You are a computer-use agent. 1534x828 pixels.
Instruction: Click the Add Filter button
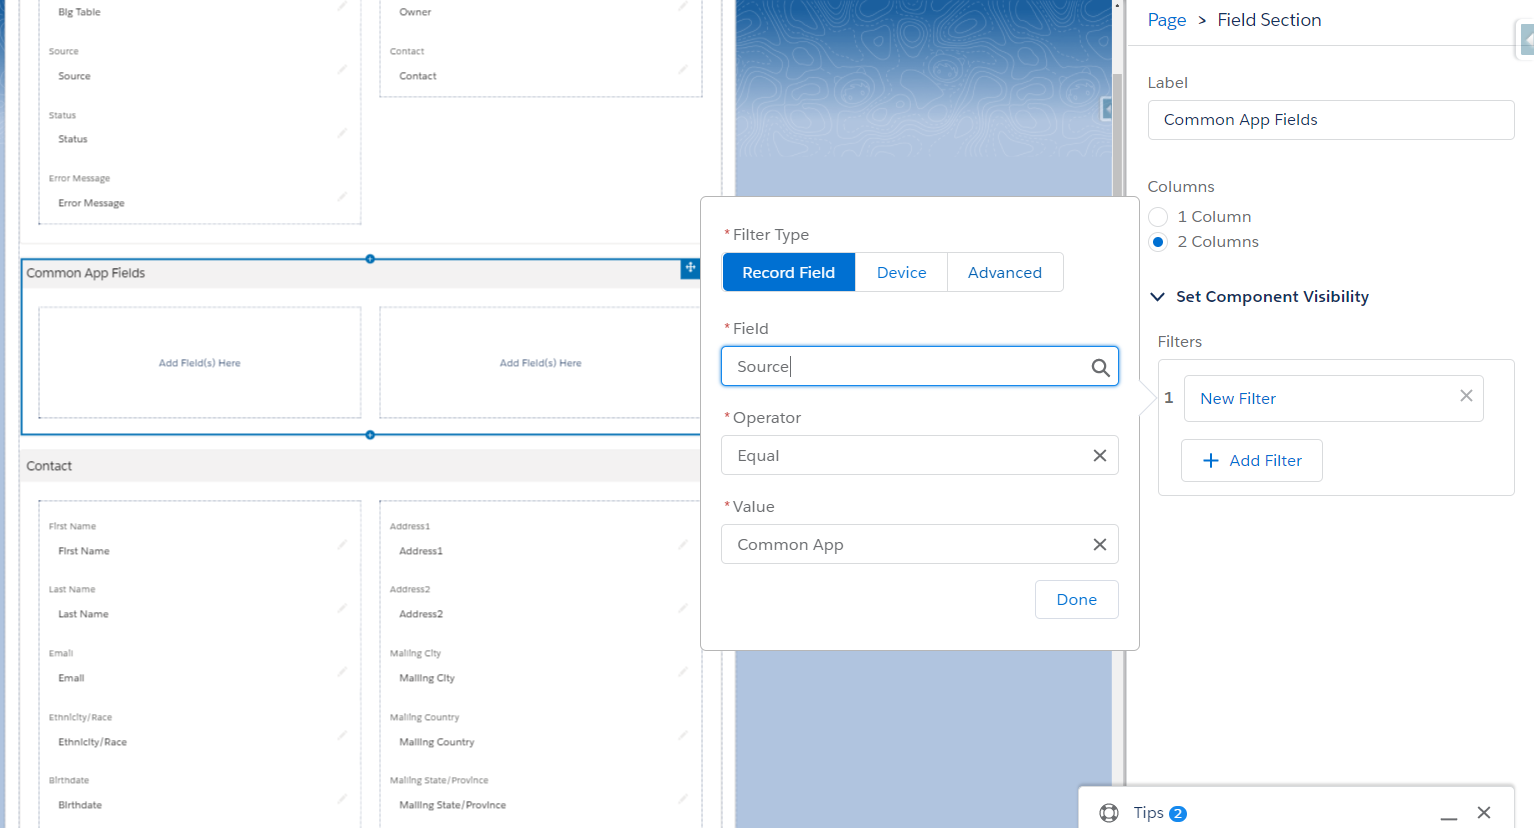point(1251,461)
